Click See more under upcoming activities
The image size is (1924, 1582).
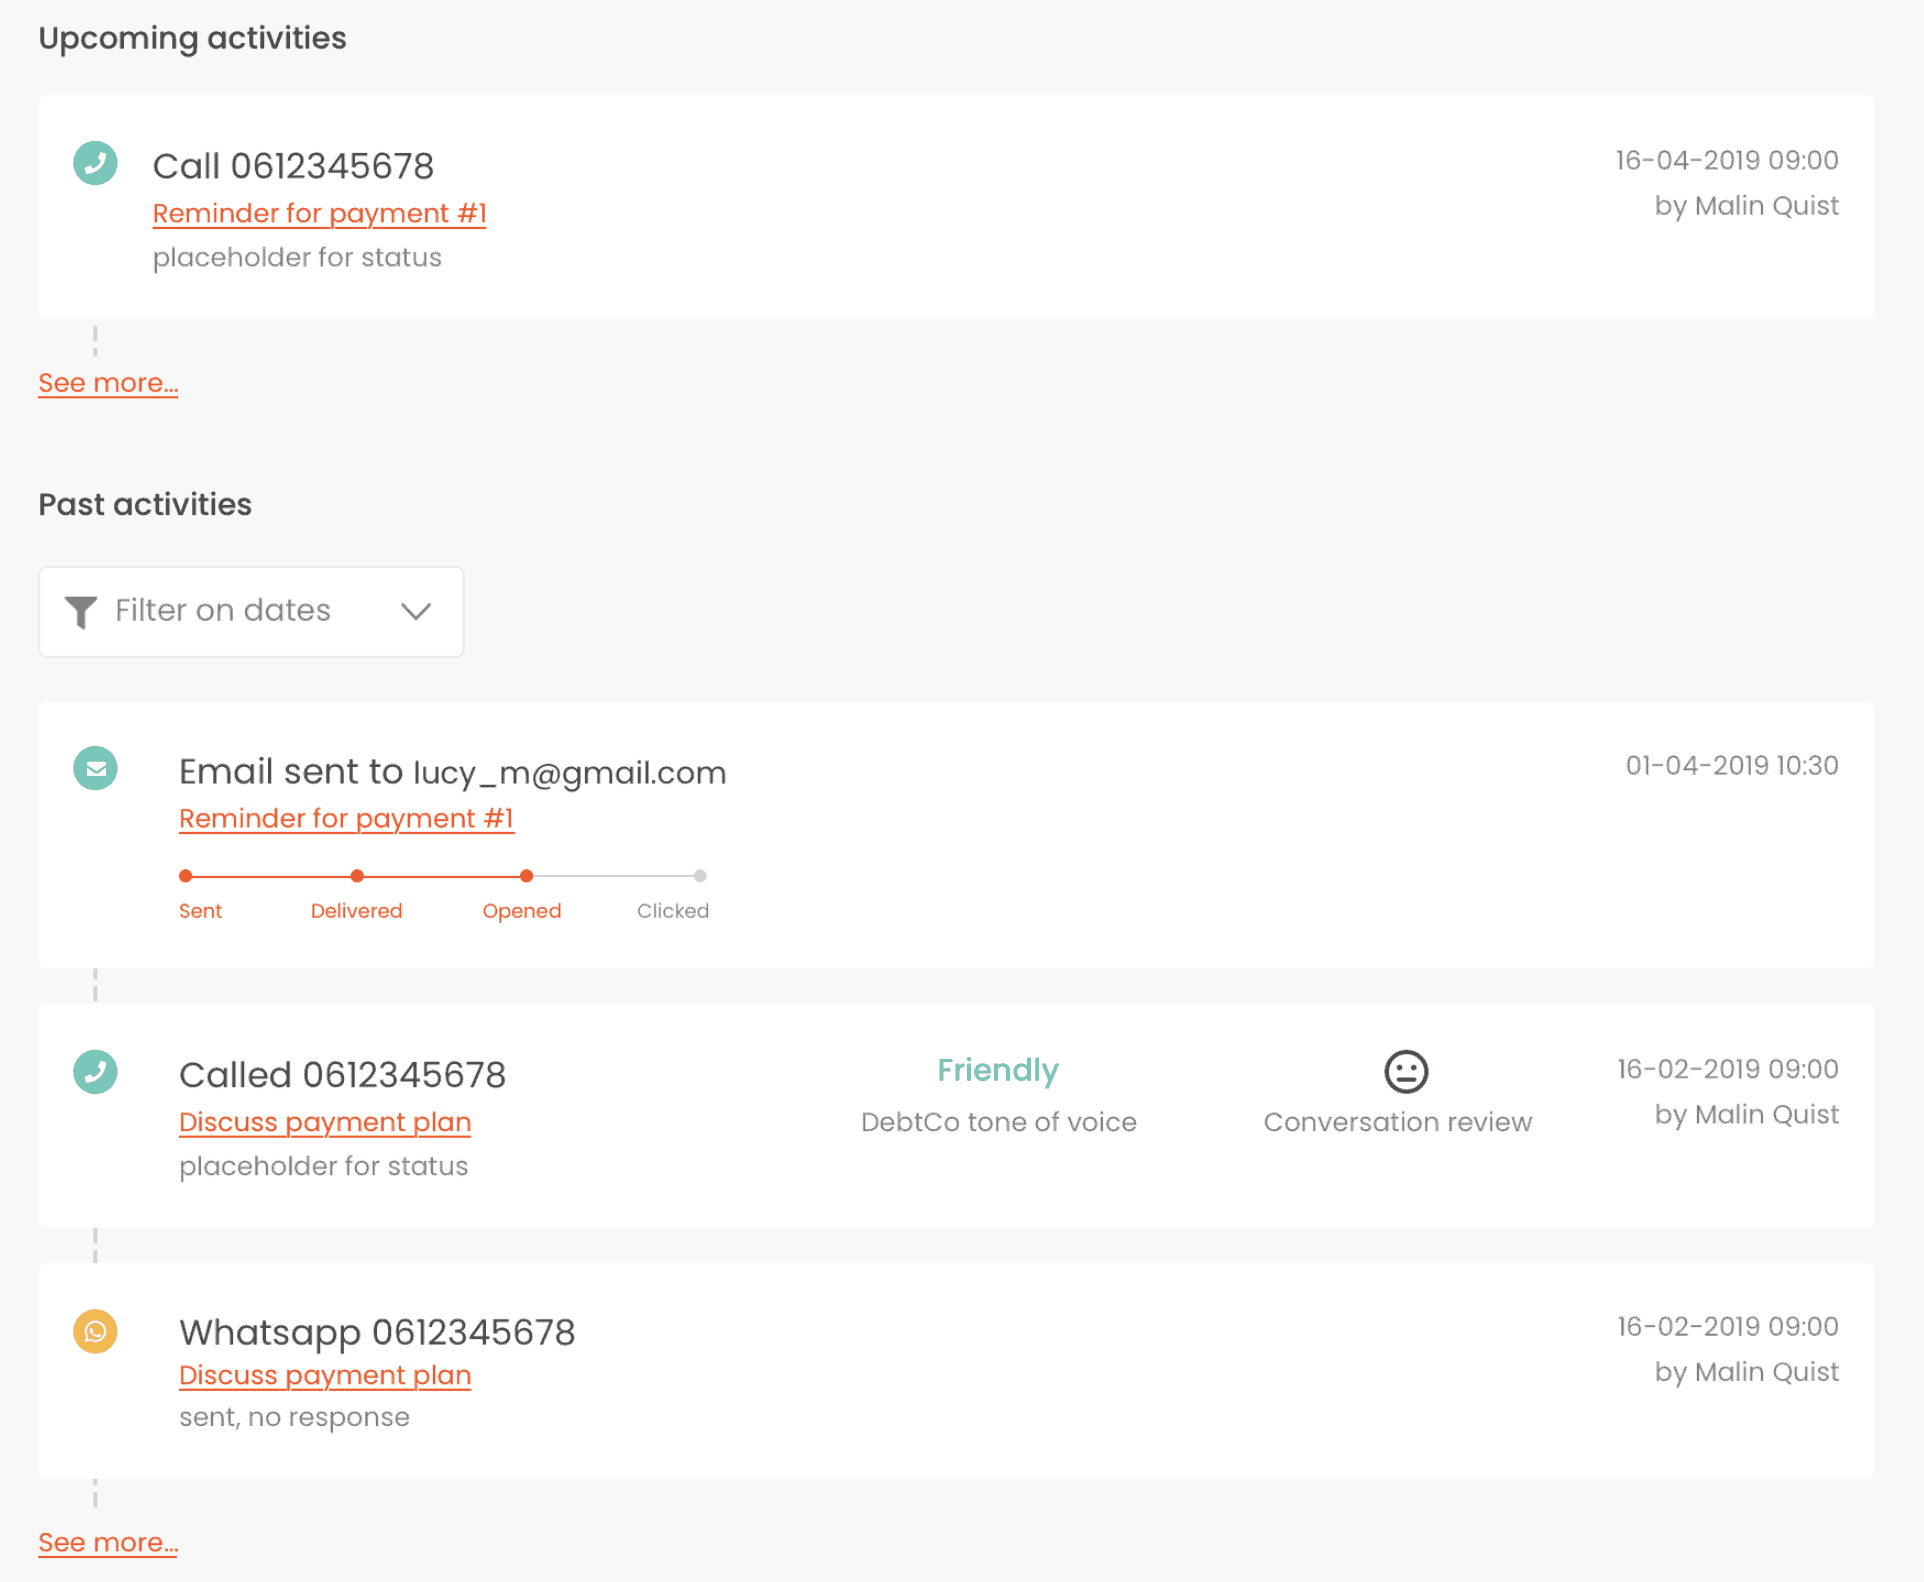[x=108, y=384]
